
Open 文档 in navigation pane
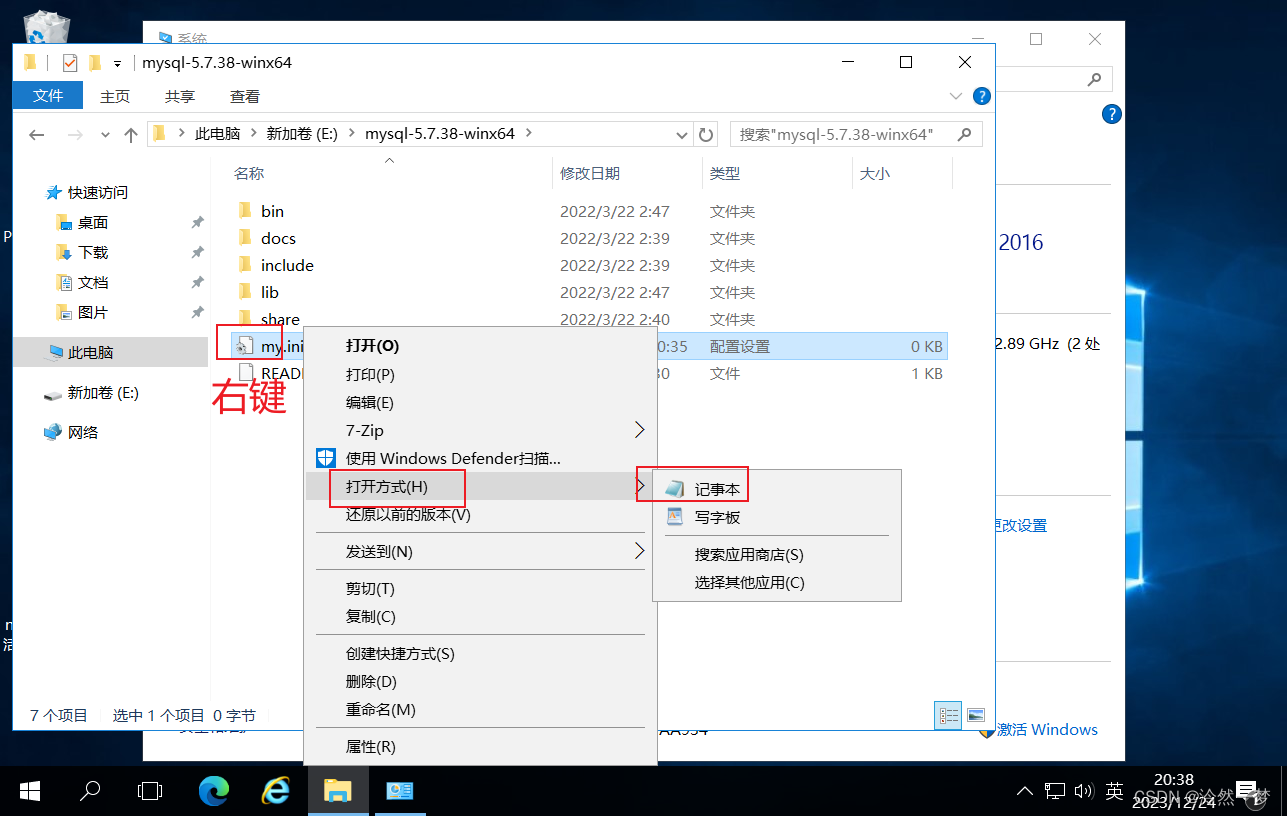tap(92, 282)
